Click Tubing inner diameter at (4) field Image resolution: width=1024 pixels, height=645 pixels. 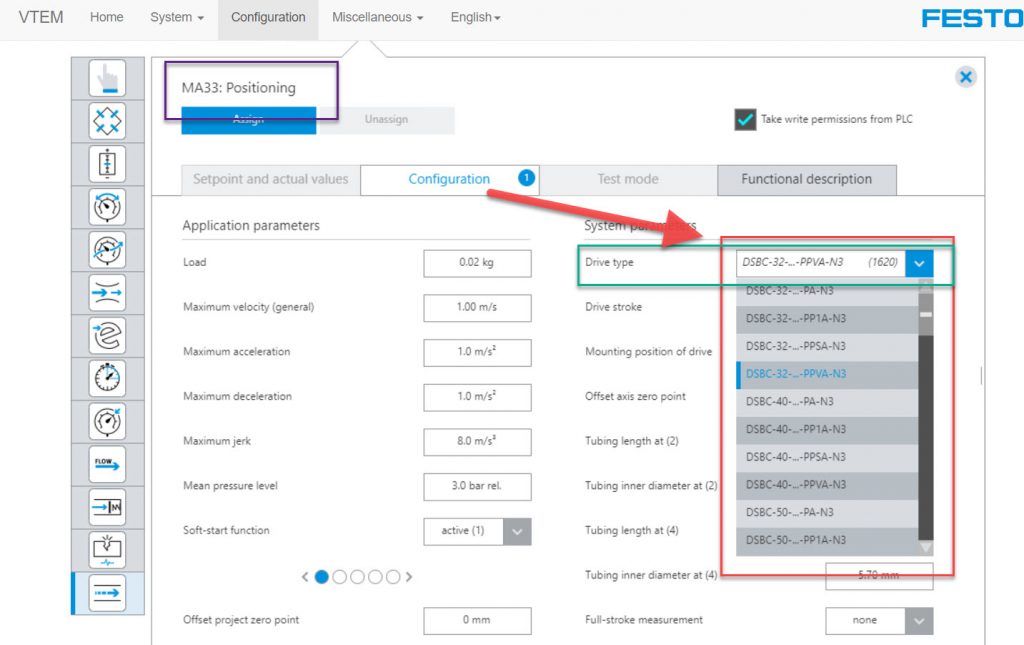click(x=879, y=576)
